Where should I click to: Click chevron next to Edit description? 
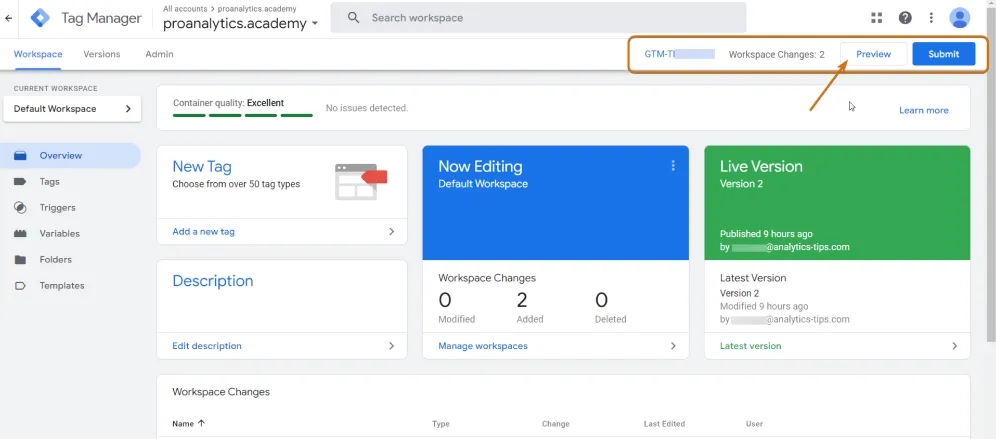click(391, 346)
